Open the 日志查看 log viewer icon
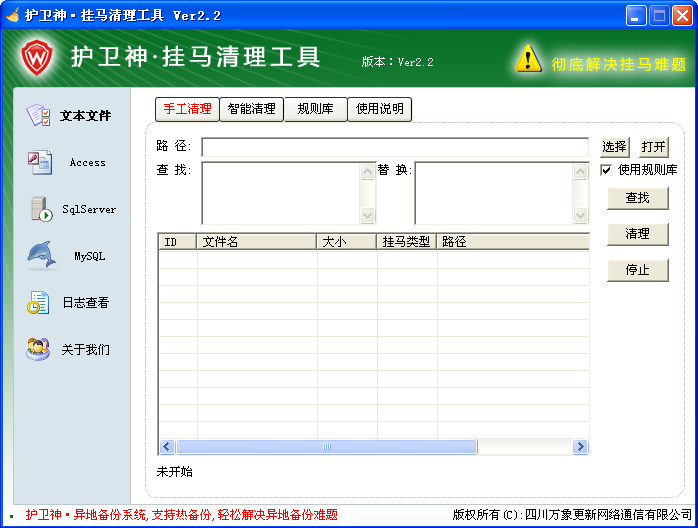Image resolution: width=698 pixels, height=528 pixels. (x=39, y=303)
